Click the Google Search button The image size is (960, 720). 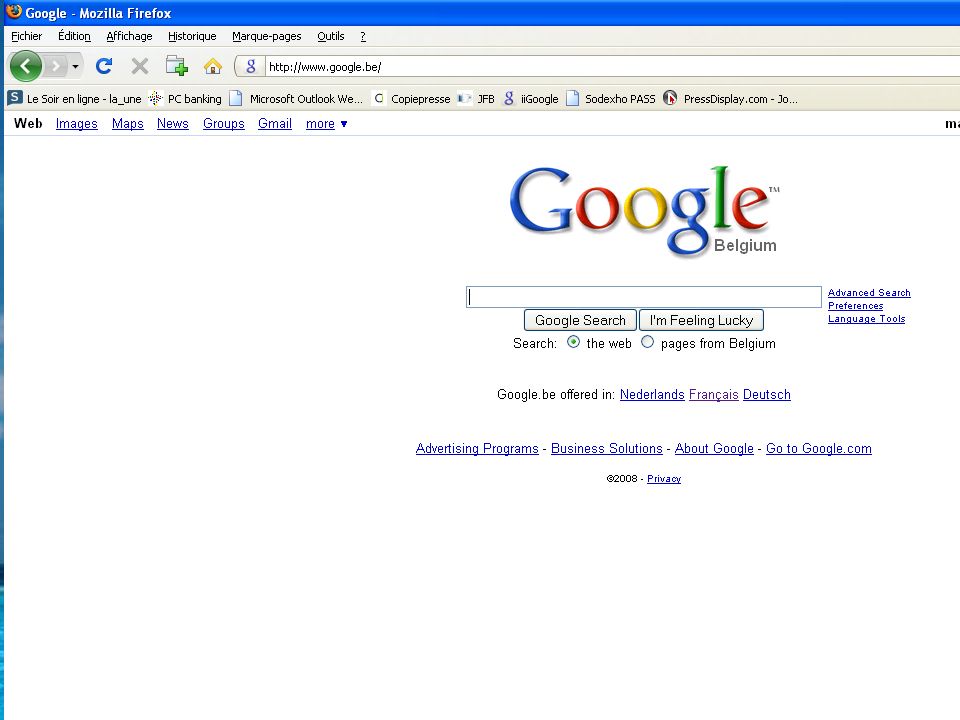[x=580, y=320]
